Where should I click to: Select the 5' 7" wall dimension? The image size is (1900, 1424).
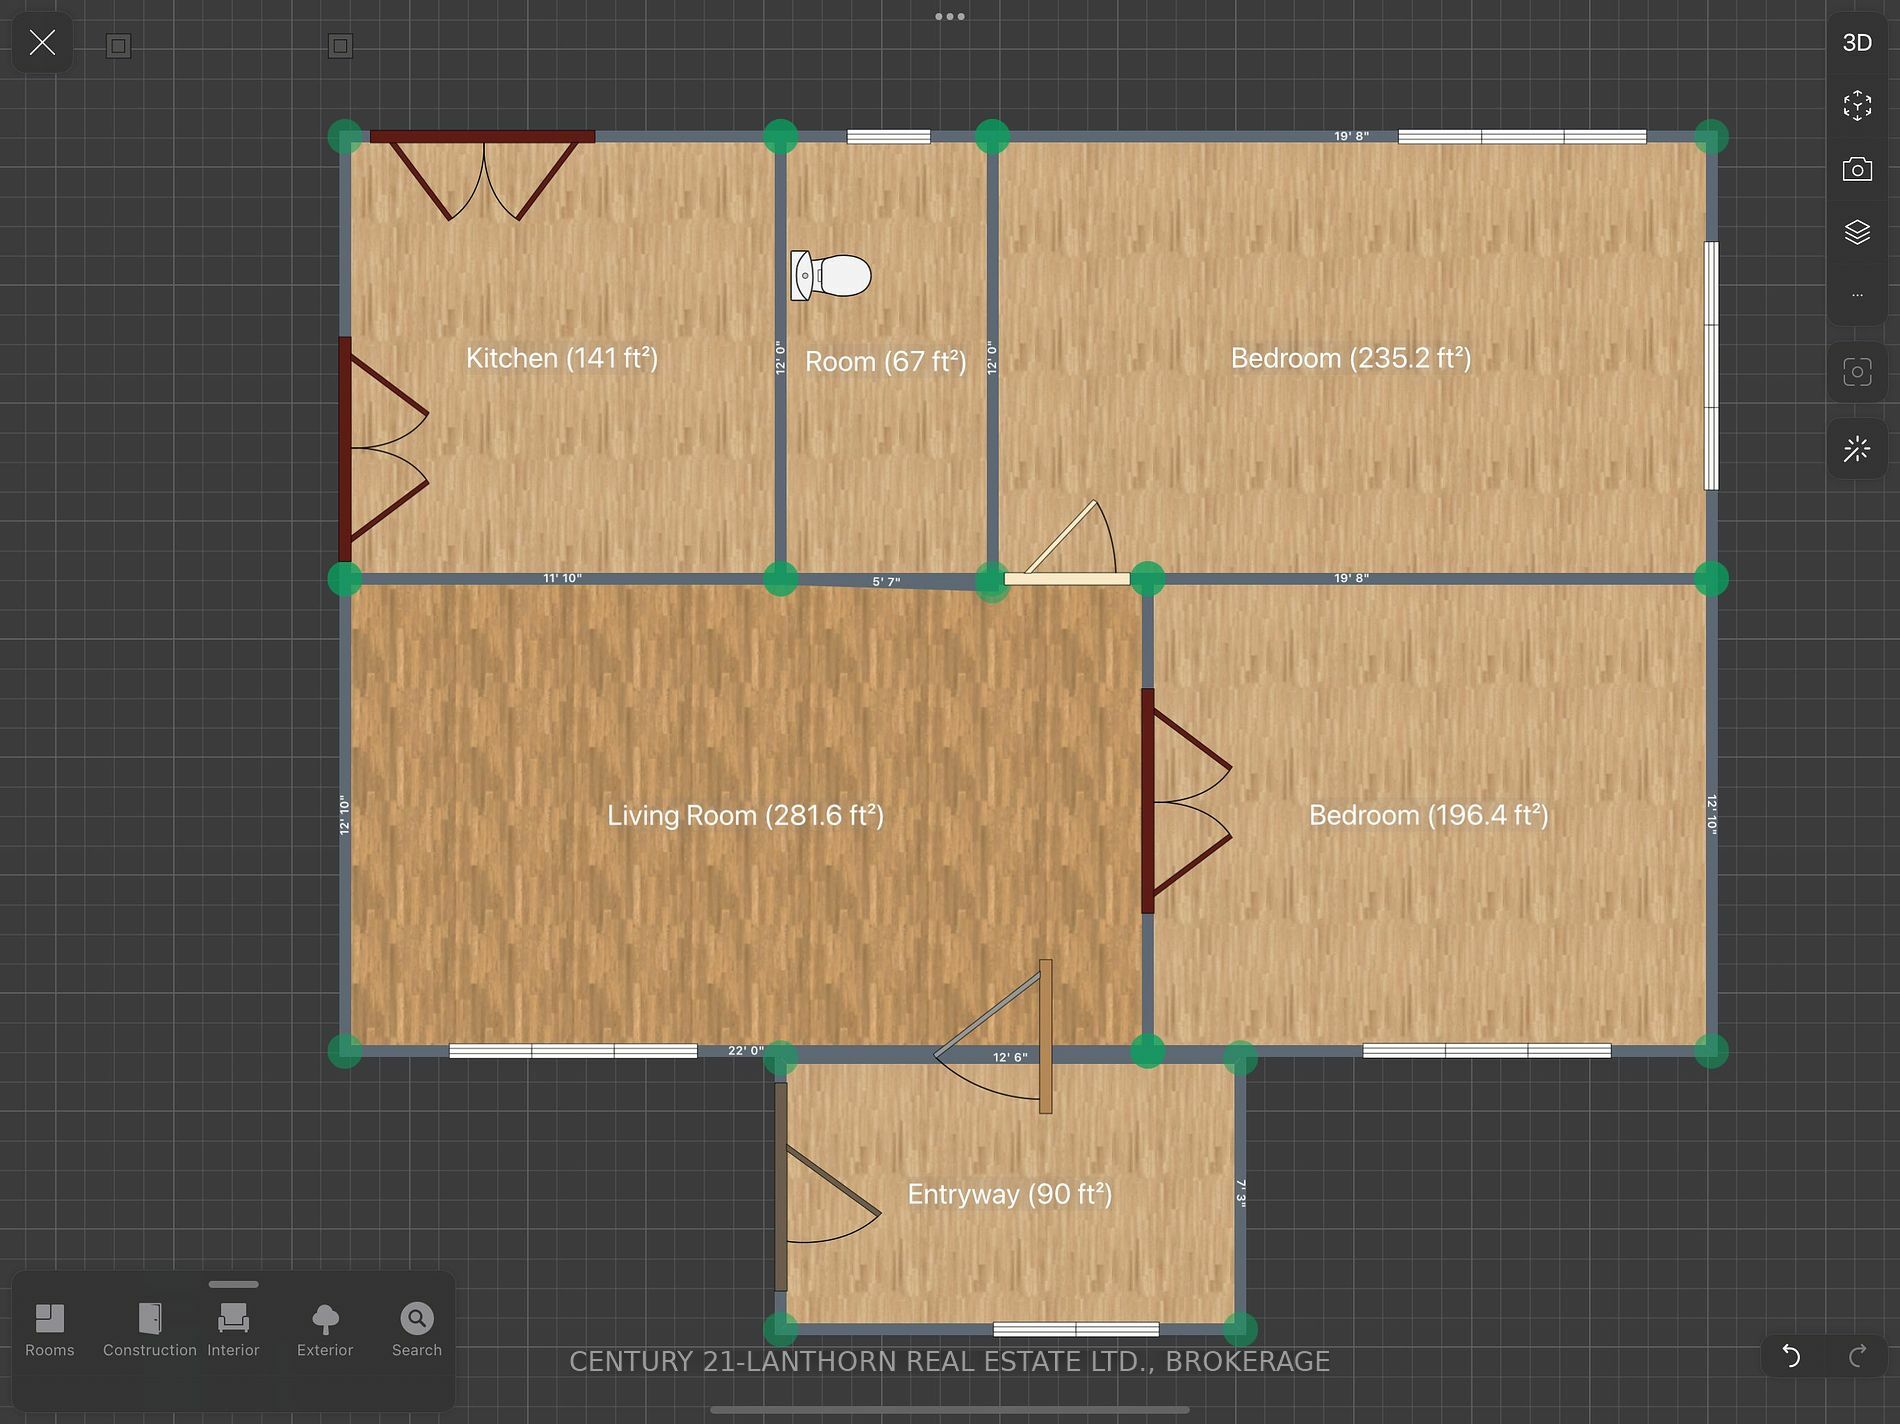886,582
